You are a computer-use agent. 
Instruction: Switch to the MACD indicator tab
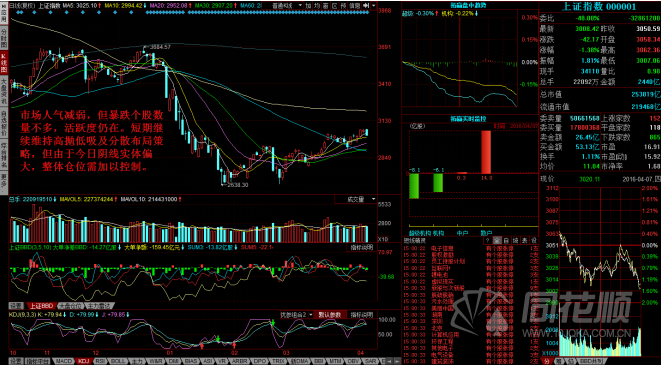pos(64,361)
